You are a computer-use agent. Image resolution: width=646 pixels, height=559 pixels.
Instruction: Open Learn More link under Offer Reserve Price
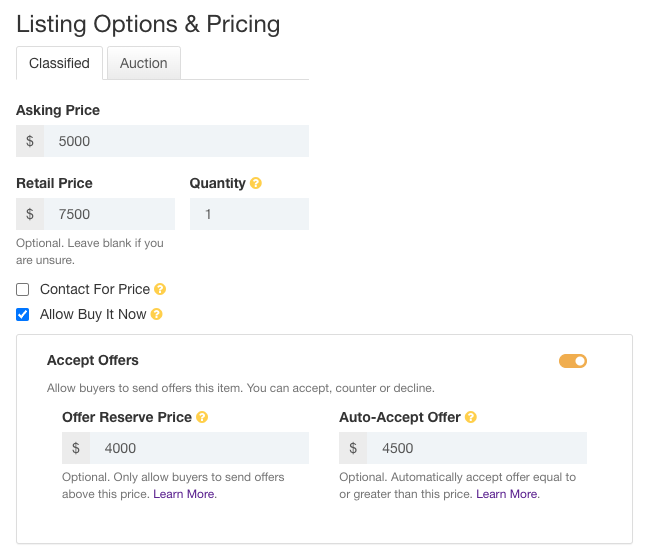[184, 494]
